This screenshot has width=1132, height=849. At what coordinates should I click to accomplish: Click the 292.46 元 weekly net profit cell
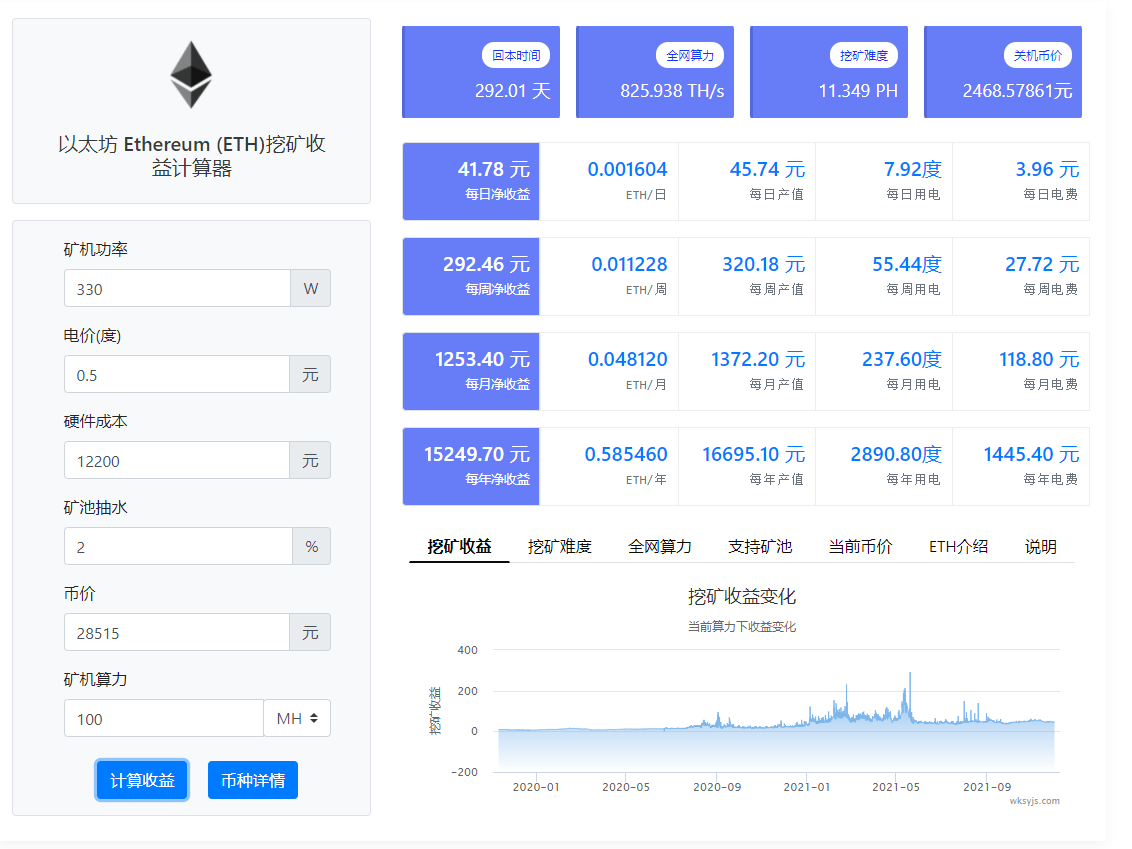click(x=471, y=277)
